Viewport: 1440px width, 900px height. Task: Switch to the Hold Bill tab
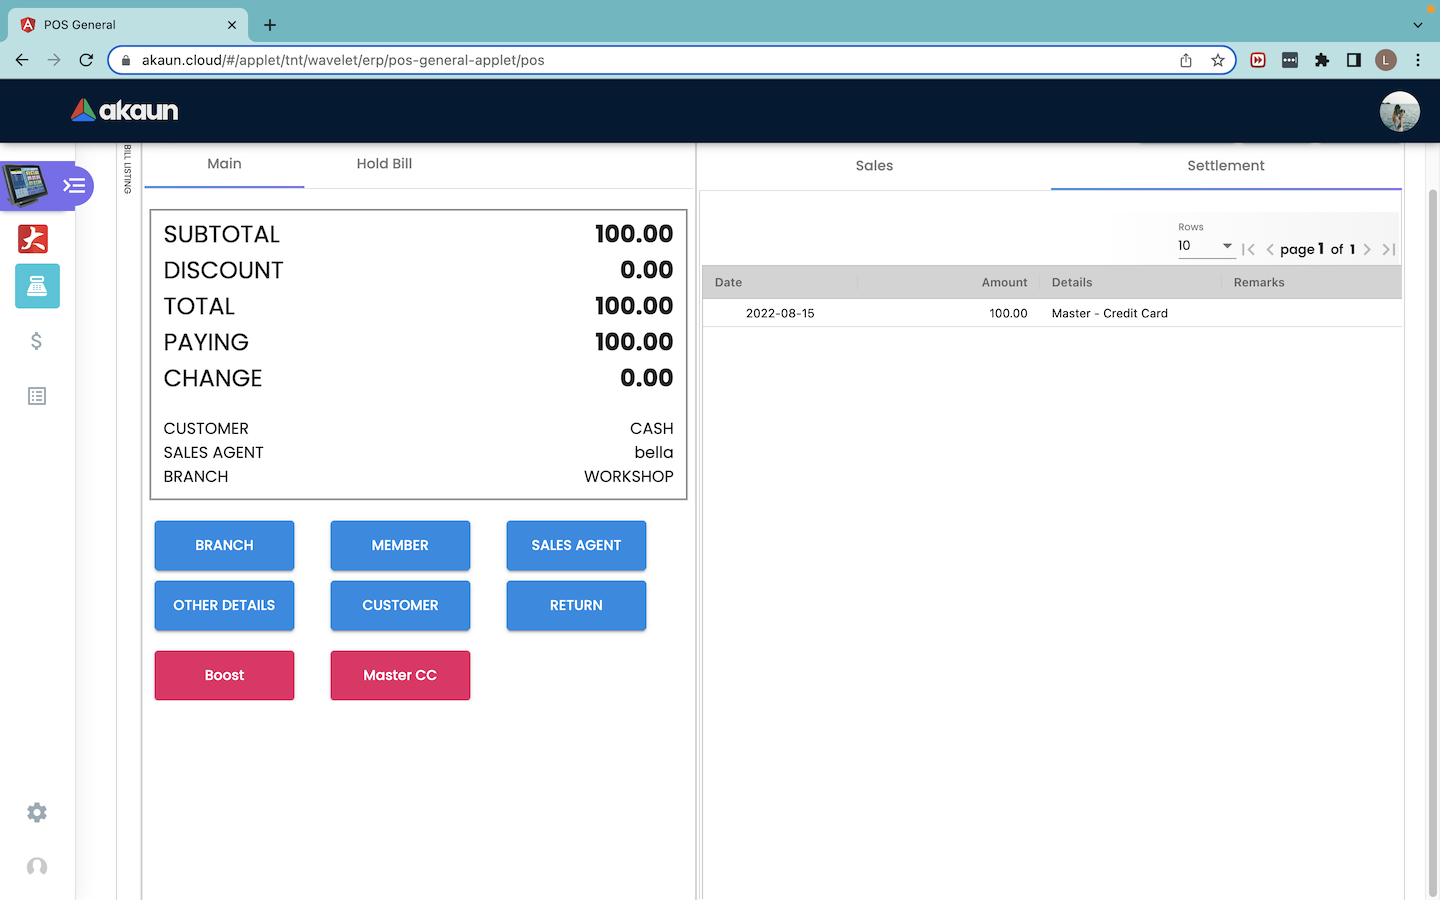(384, 164)
